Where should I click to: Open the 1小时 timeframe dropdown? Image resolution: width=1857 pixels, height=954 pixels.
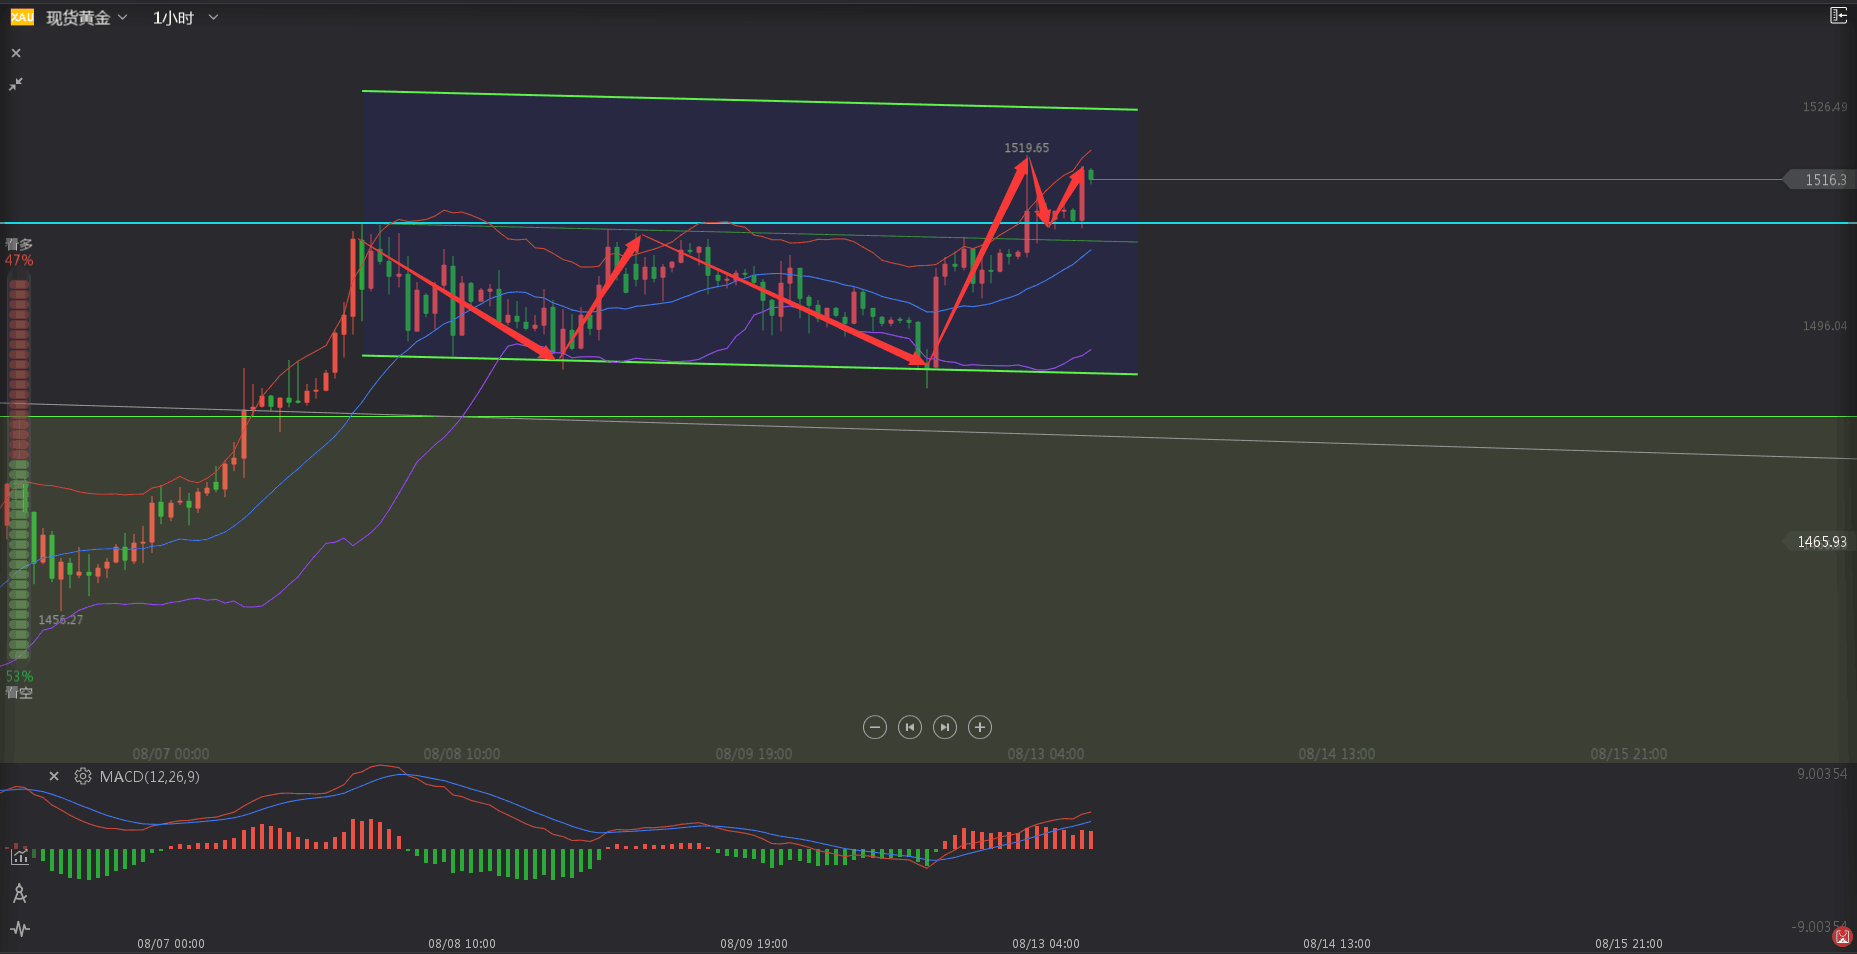pyautogui.click(x=185, y=18)
